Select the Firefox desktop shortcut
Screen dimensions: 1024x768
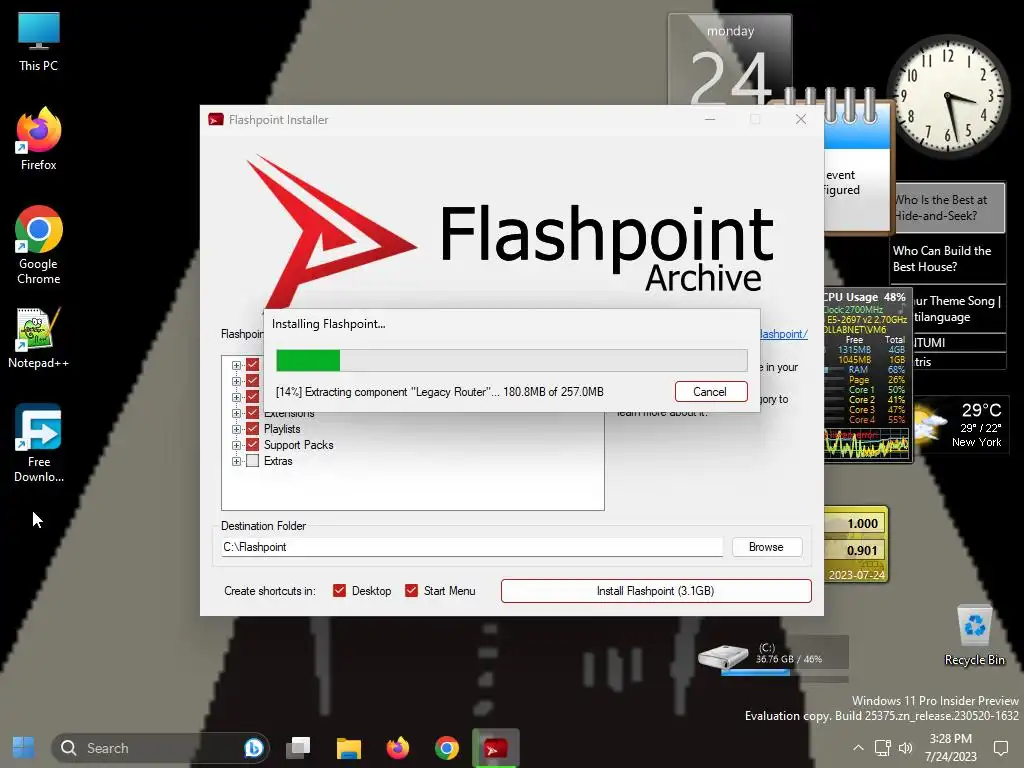click(x=39, y=139)
